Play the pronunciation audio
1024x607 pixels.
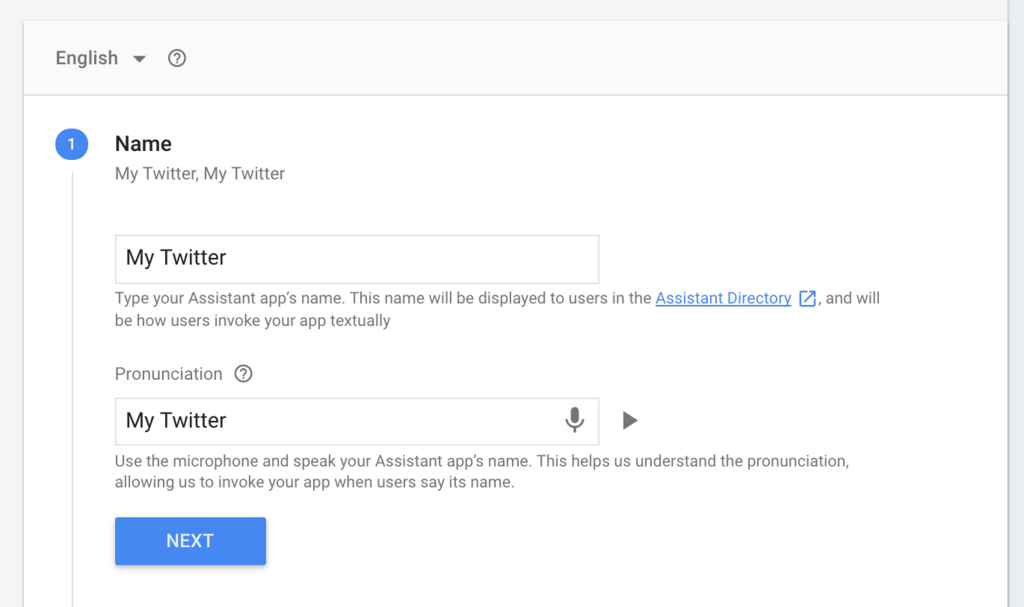pyautogui.click(x=630, y=420)
